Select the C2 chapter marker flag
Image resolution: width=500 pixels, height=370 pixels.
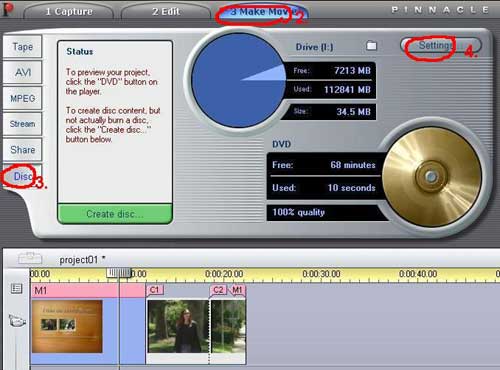218,290
